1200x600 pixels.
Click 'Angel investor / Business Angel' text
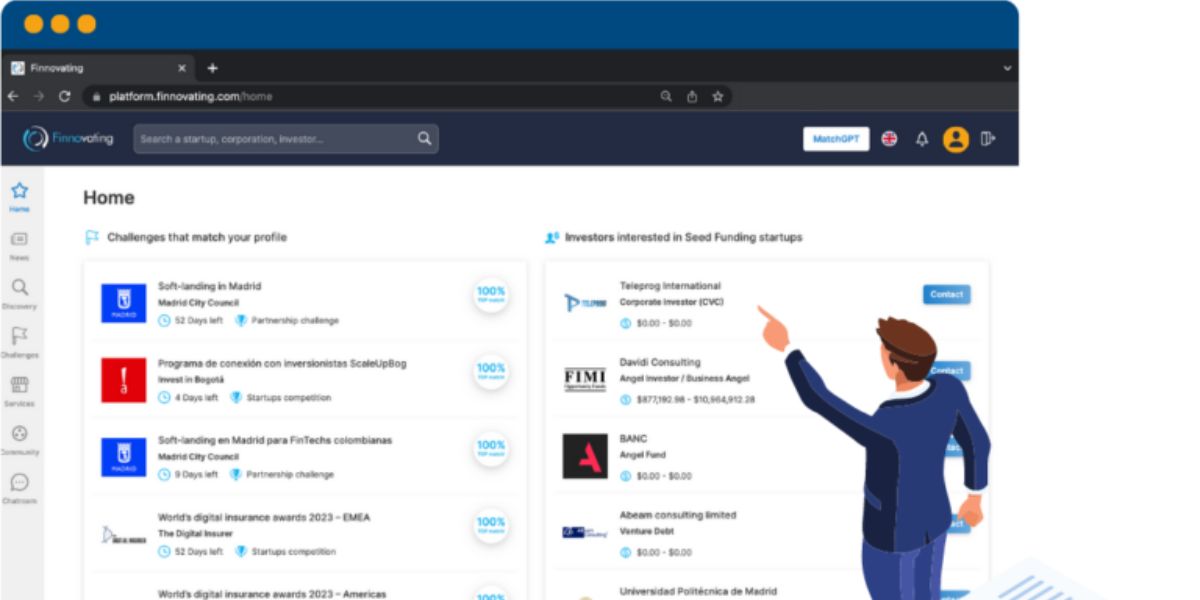click(684, 379)
